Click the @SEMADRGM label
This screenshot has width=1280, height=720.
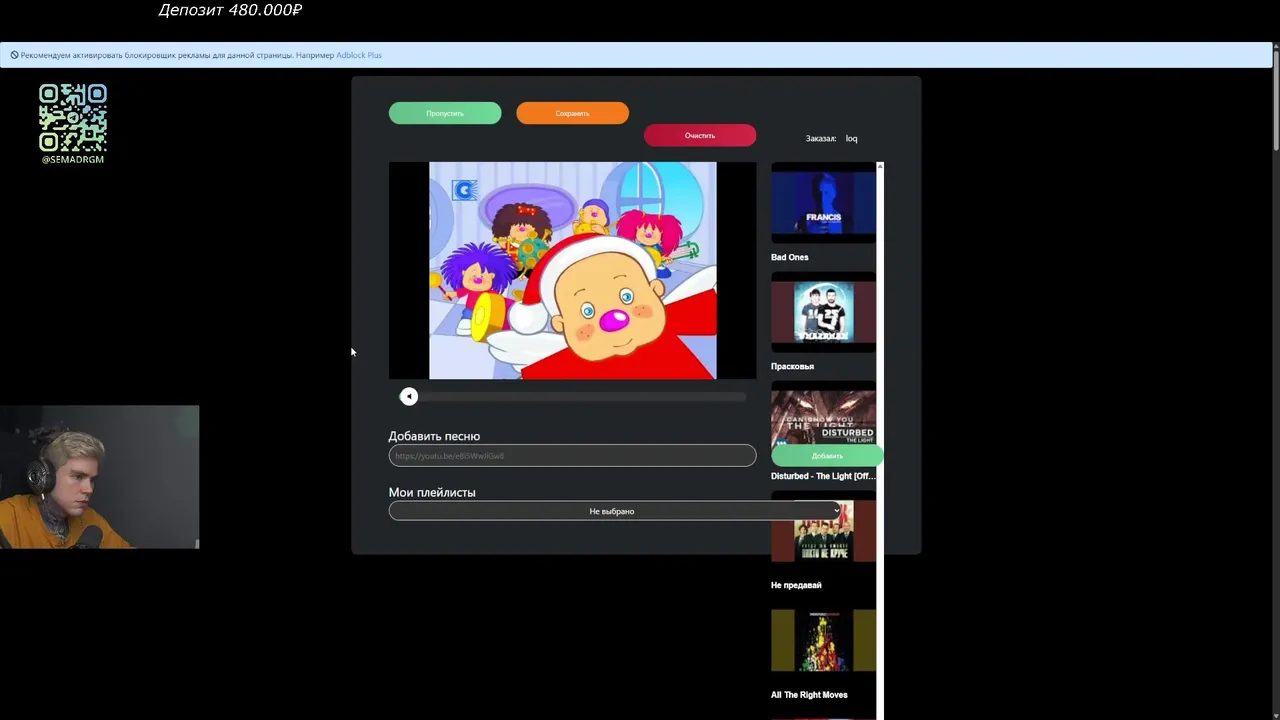73,159
